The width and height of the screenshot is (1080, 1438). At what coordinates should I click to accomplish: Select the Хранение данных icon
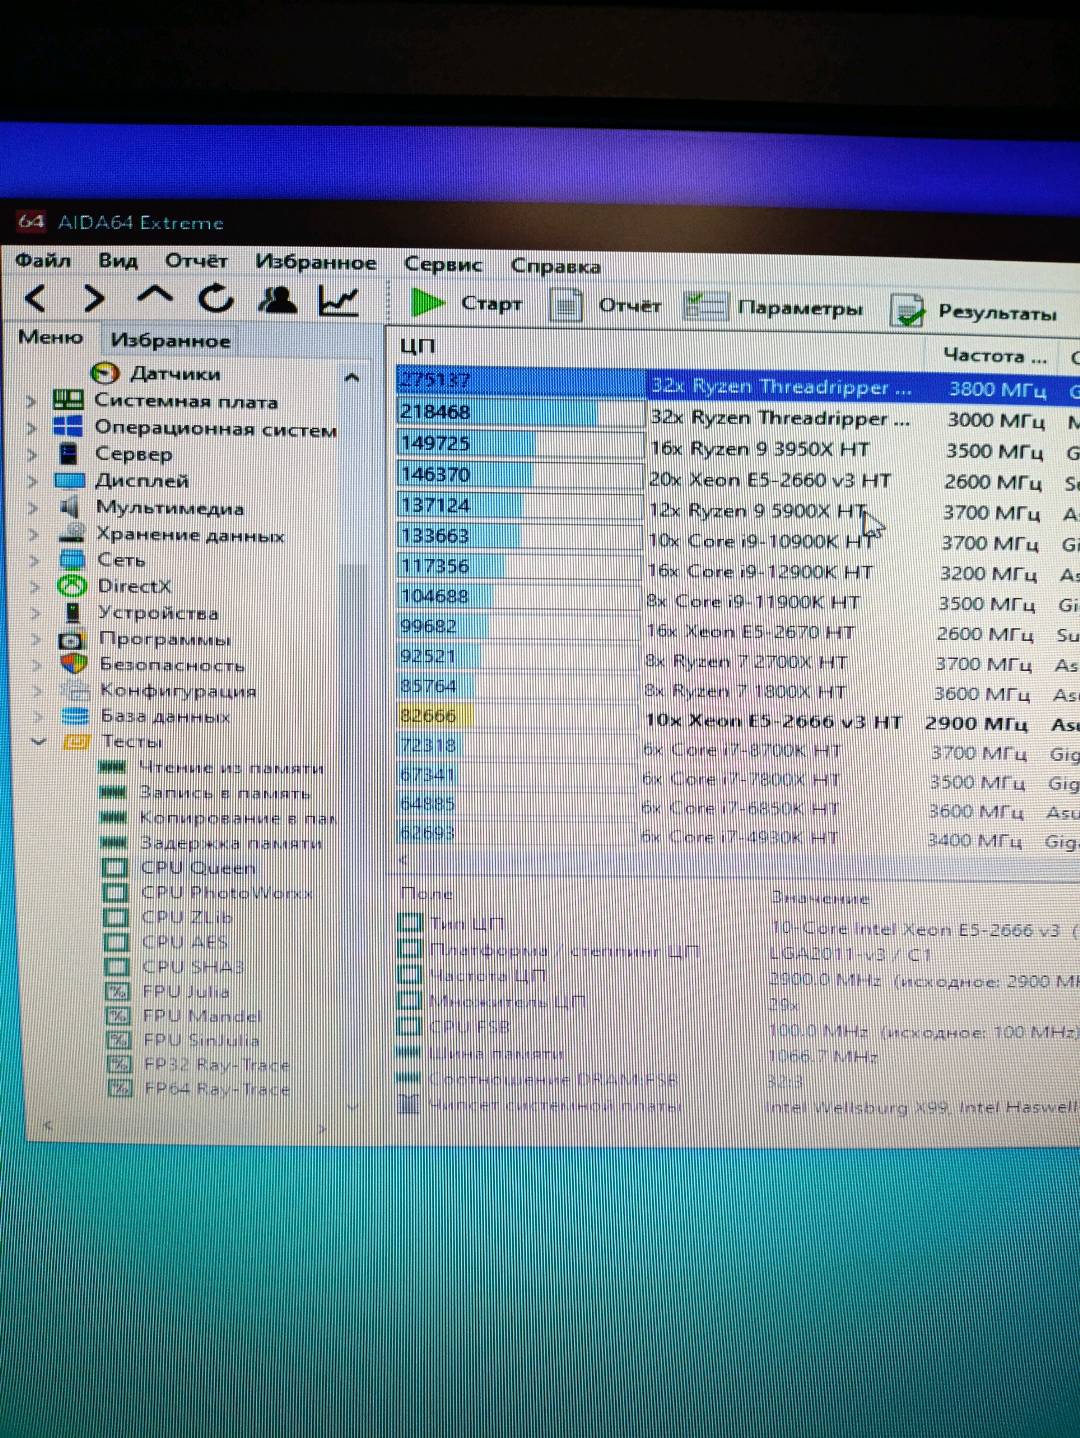pos(71,533)
